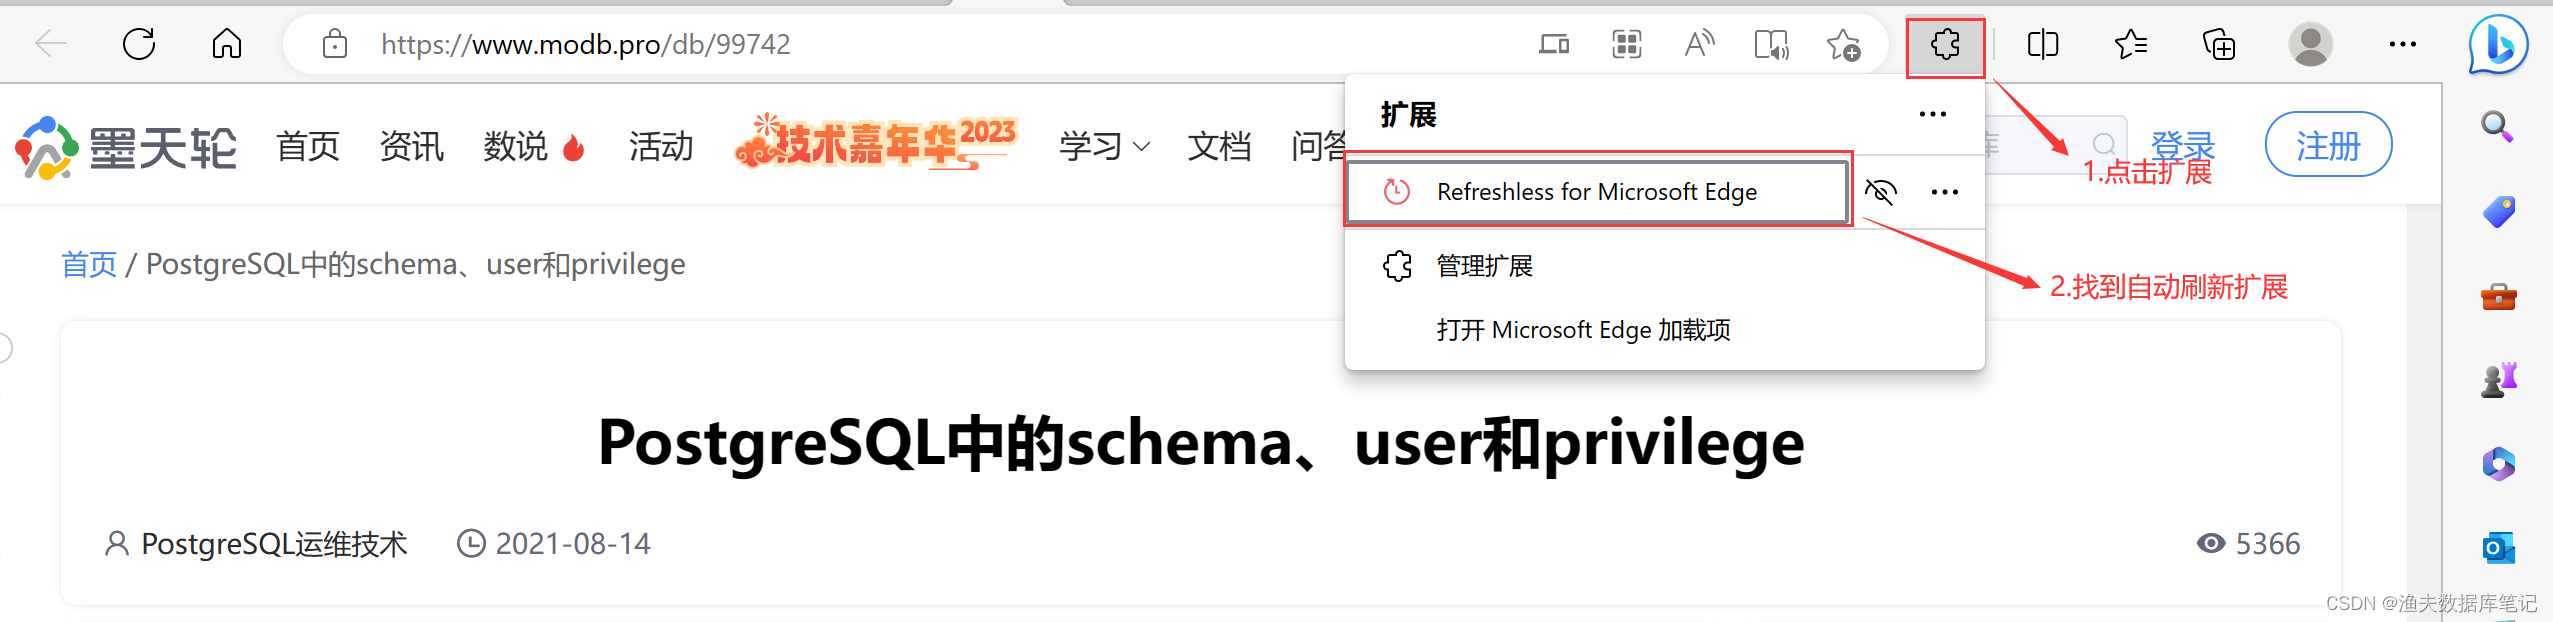The height and width of the screenshot is (622, 2553).
Task: Open Read Aloud icon in address bar
Action: pyautogui.click(x=1699, y=45)
